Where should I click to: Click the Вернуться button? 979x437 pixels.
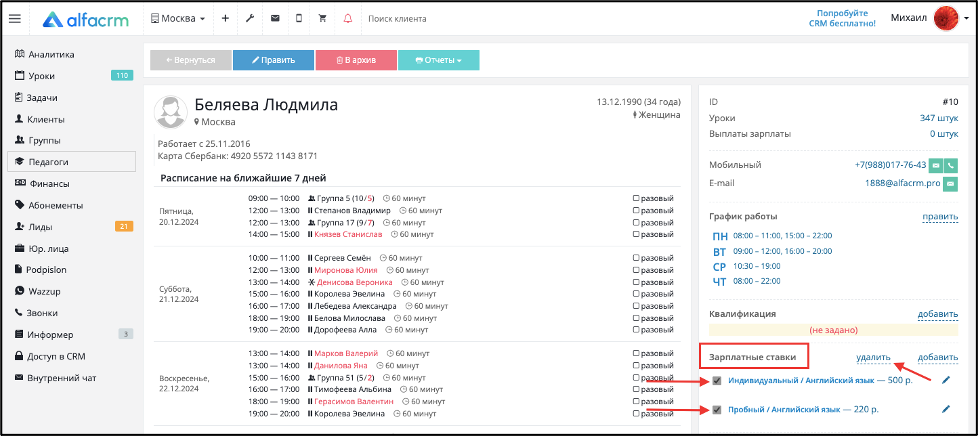(190, 60)
